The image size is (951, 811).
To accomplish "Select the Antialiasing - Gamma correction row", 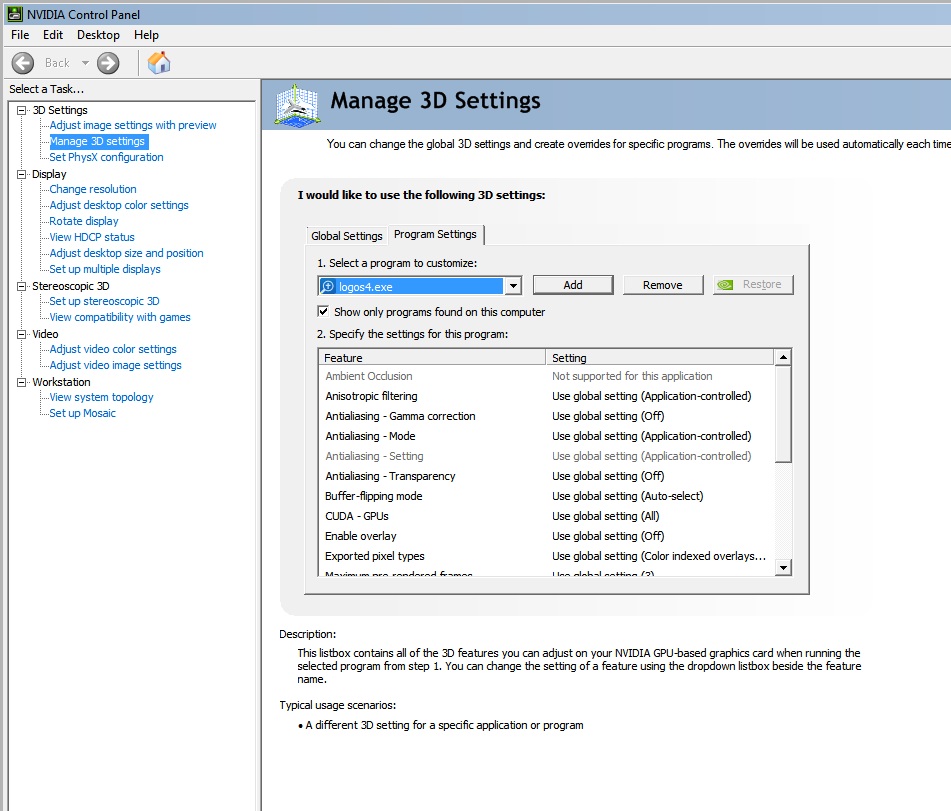I will click(546, 416).
